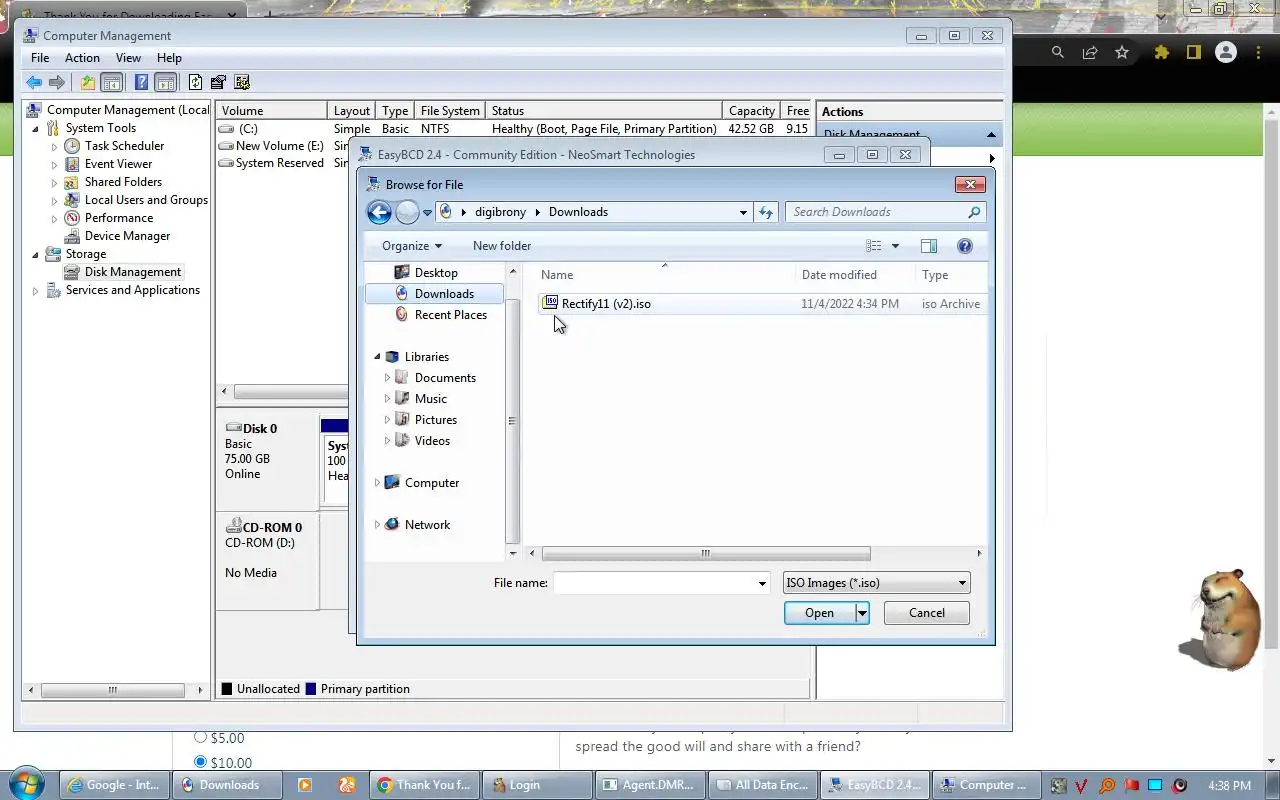Open the Chrome Extensions puzzle icon
The height and width of the screenshot is (800, 1280).
coord(1161,53)
